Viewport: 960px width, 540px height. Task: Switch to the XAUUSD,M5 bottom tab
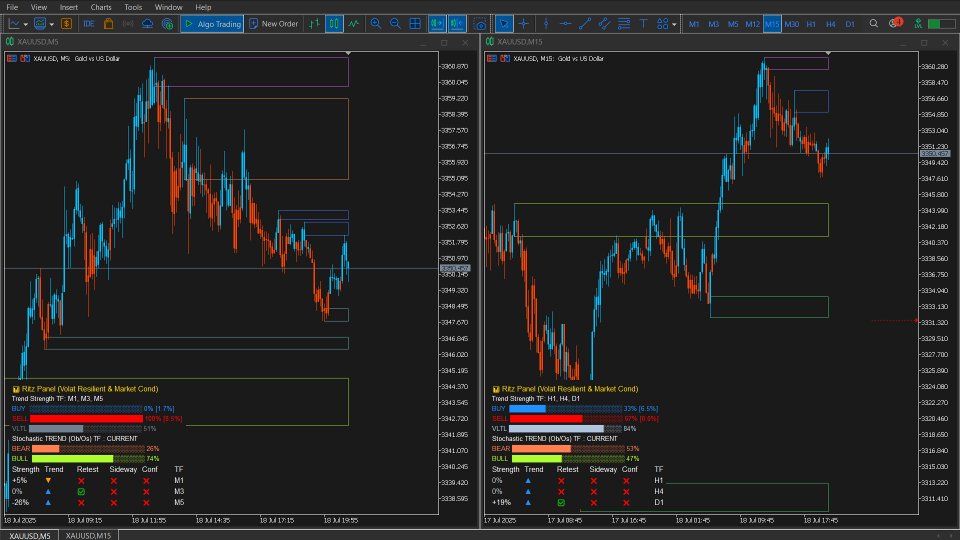point(29,536)
